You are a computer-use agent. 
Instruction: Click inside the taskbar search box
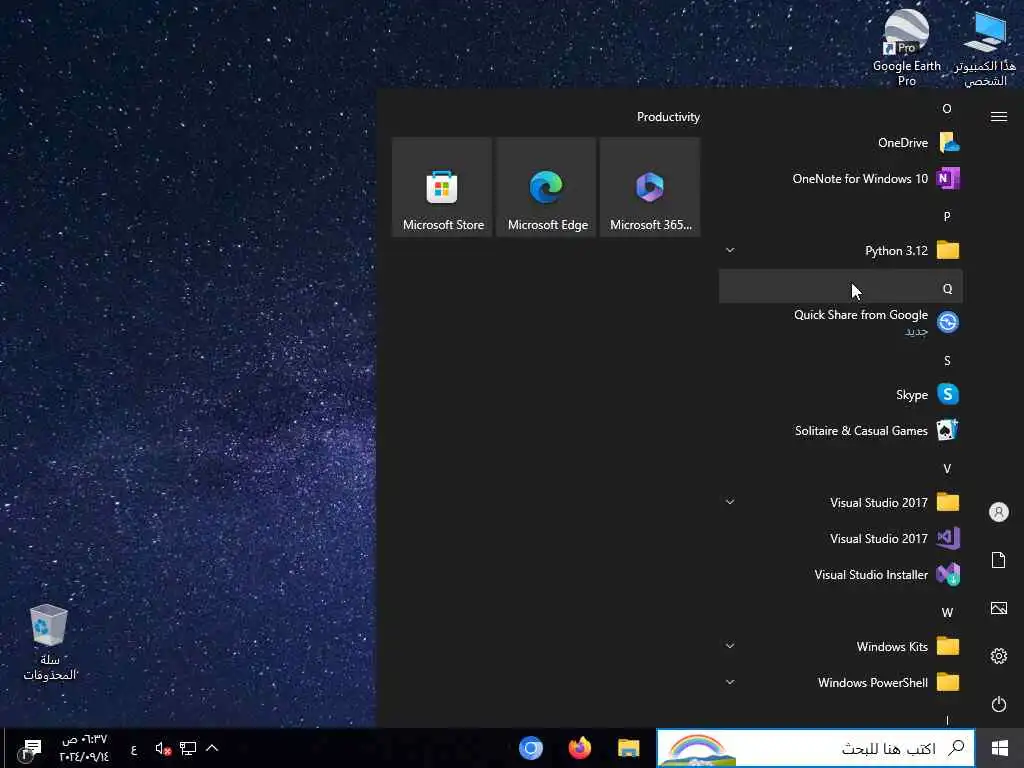816,748
